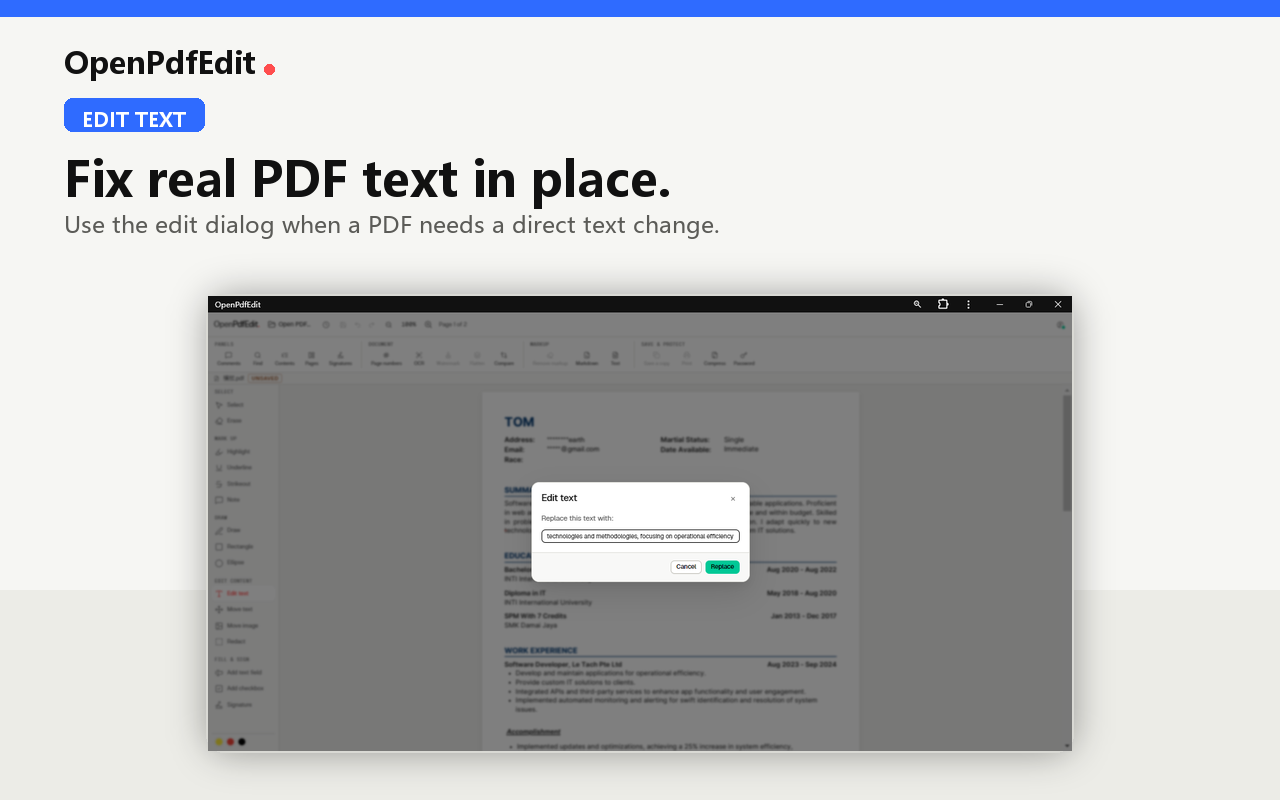
Task: Open the three-dot menu in title bar
Action: pyautogui.click(x=968, y=304)
